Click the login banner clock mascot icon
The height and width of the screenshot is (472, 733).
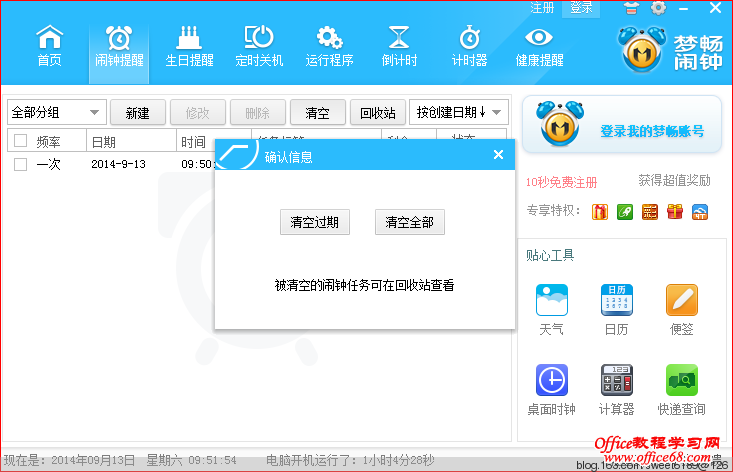[560, 123]
